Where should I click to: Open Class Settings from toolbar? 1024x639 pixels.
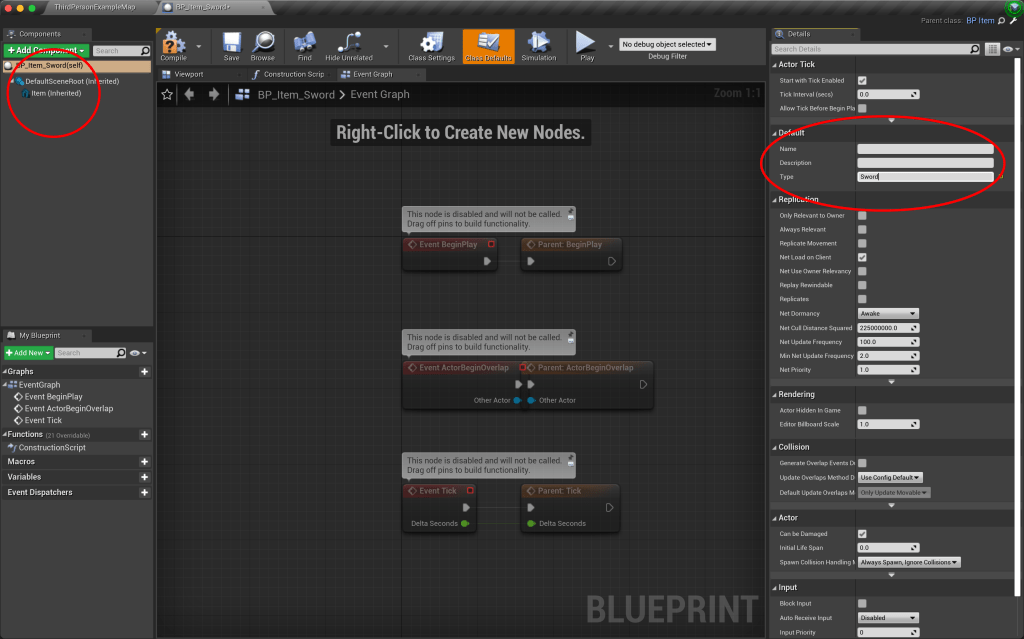click(432, 45)
